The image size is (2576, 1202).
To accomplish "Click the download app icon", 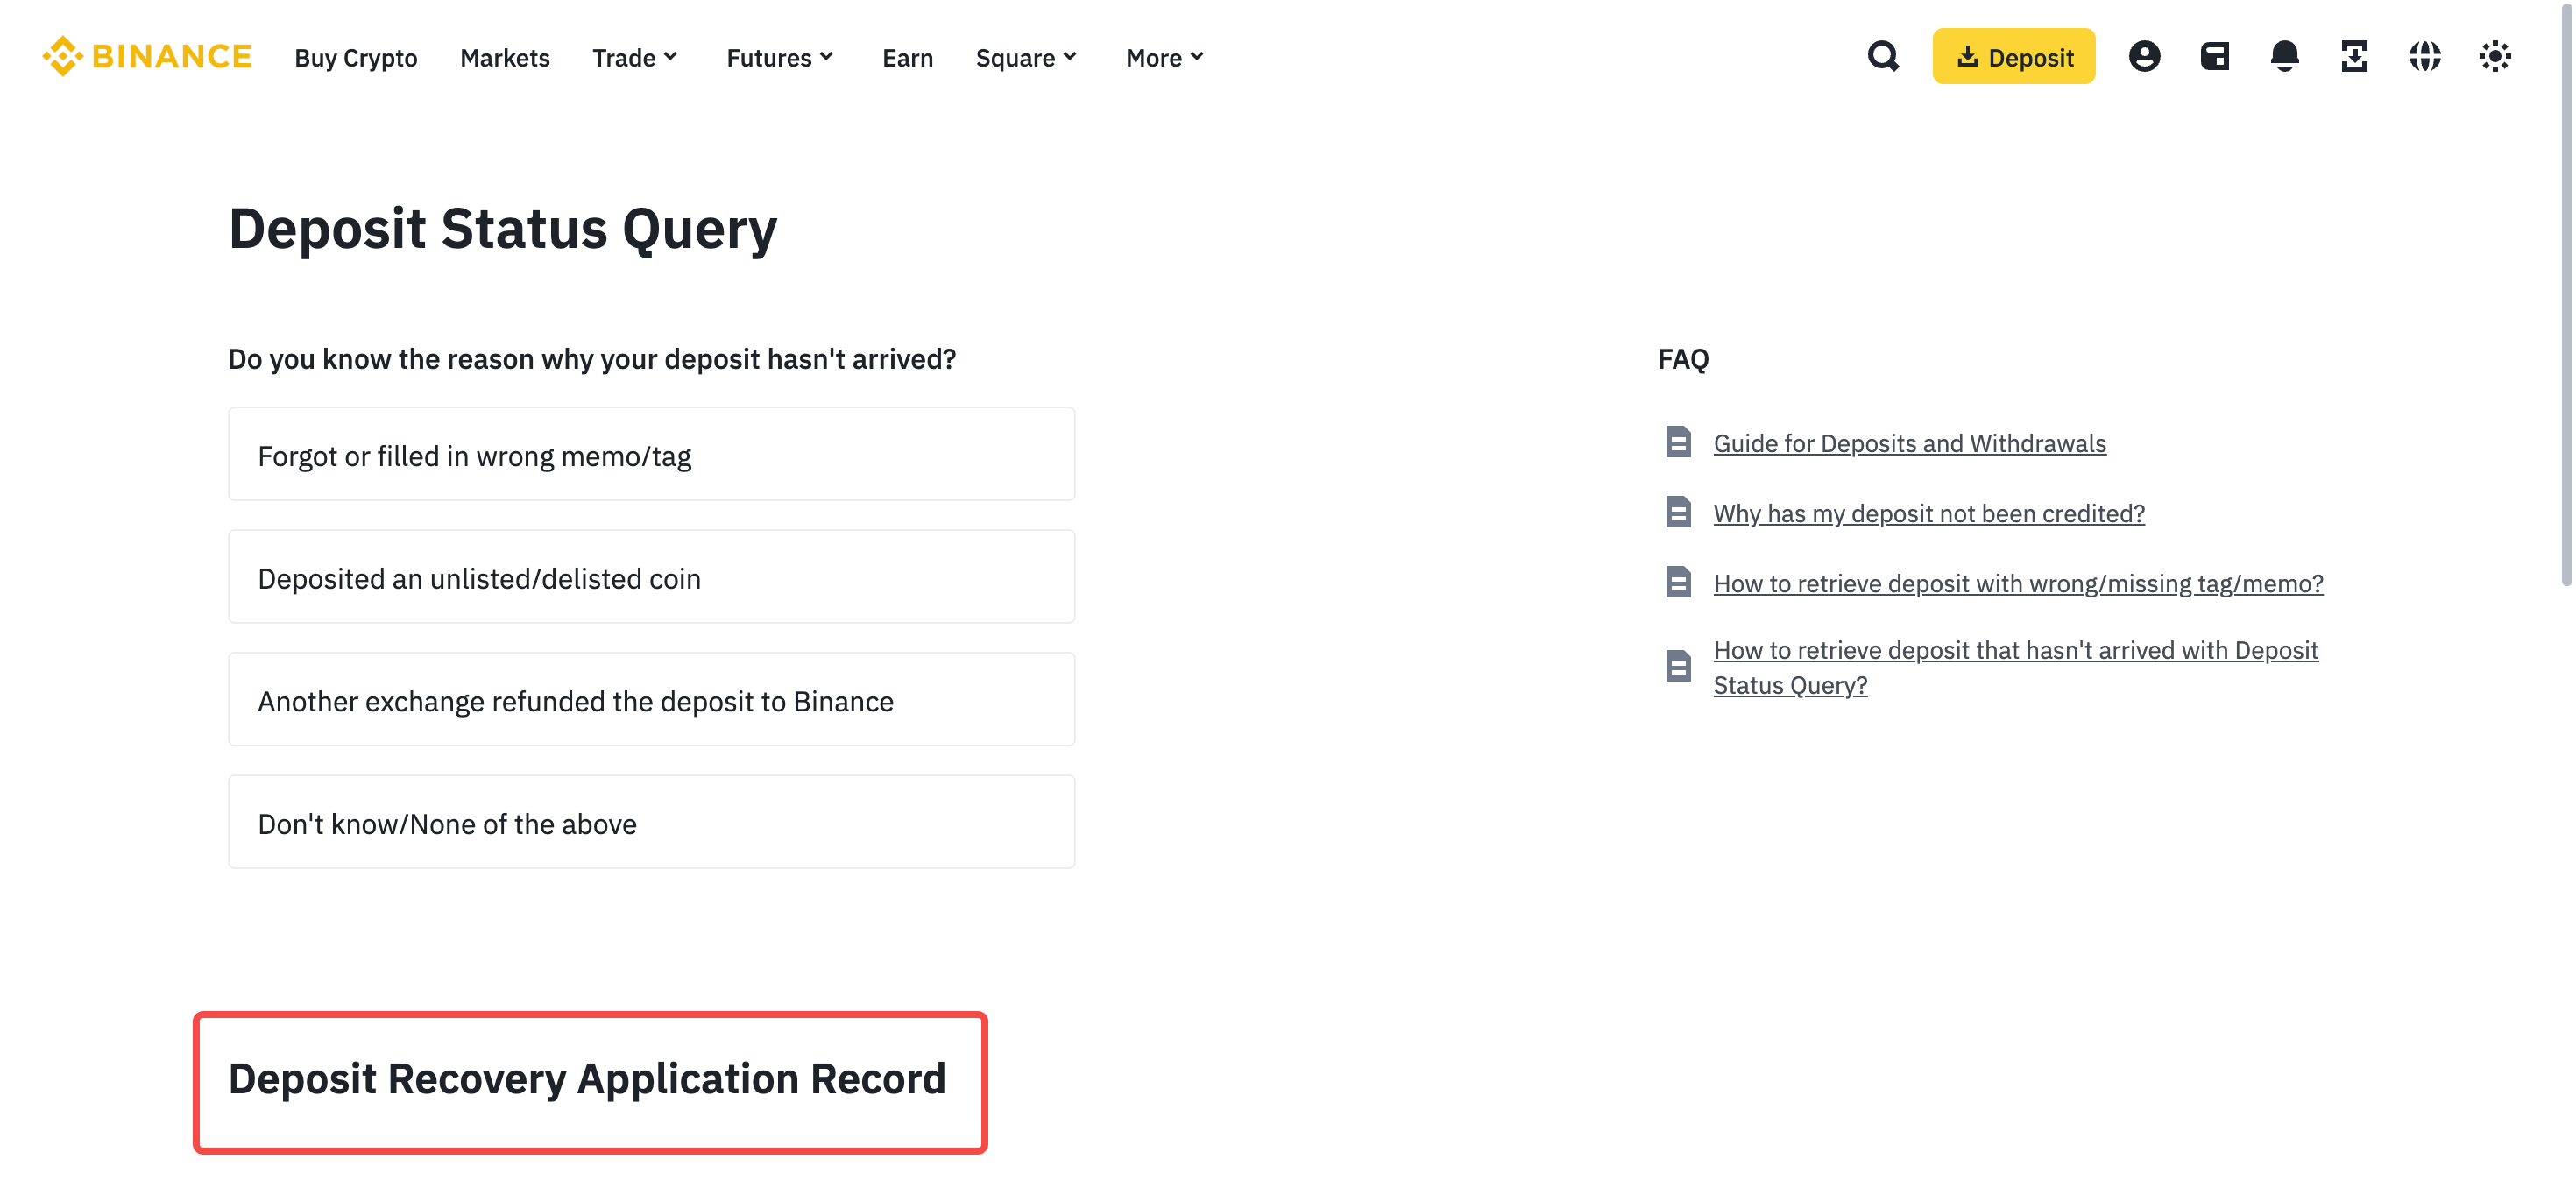I will pyautogui.click(x=2354, y=57).
